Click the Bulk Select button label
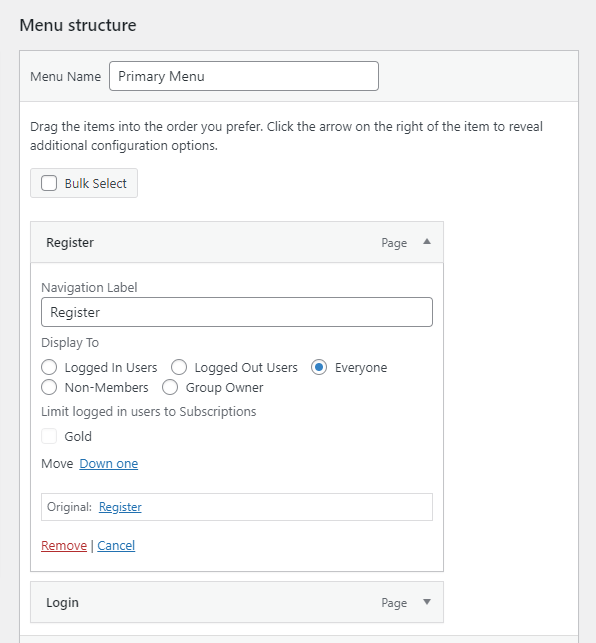 tap(96, 183)
